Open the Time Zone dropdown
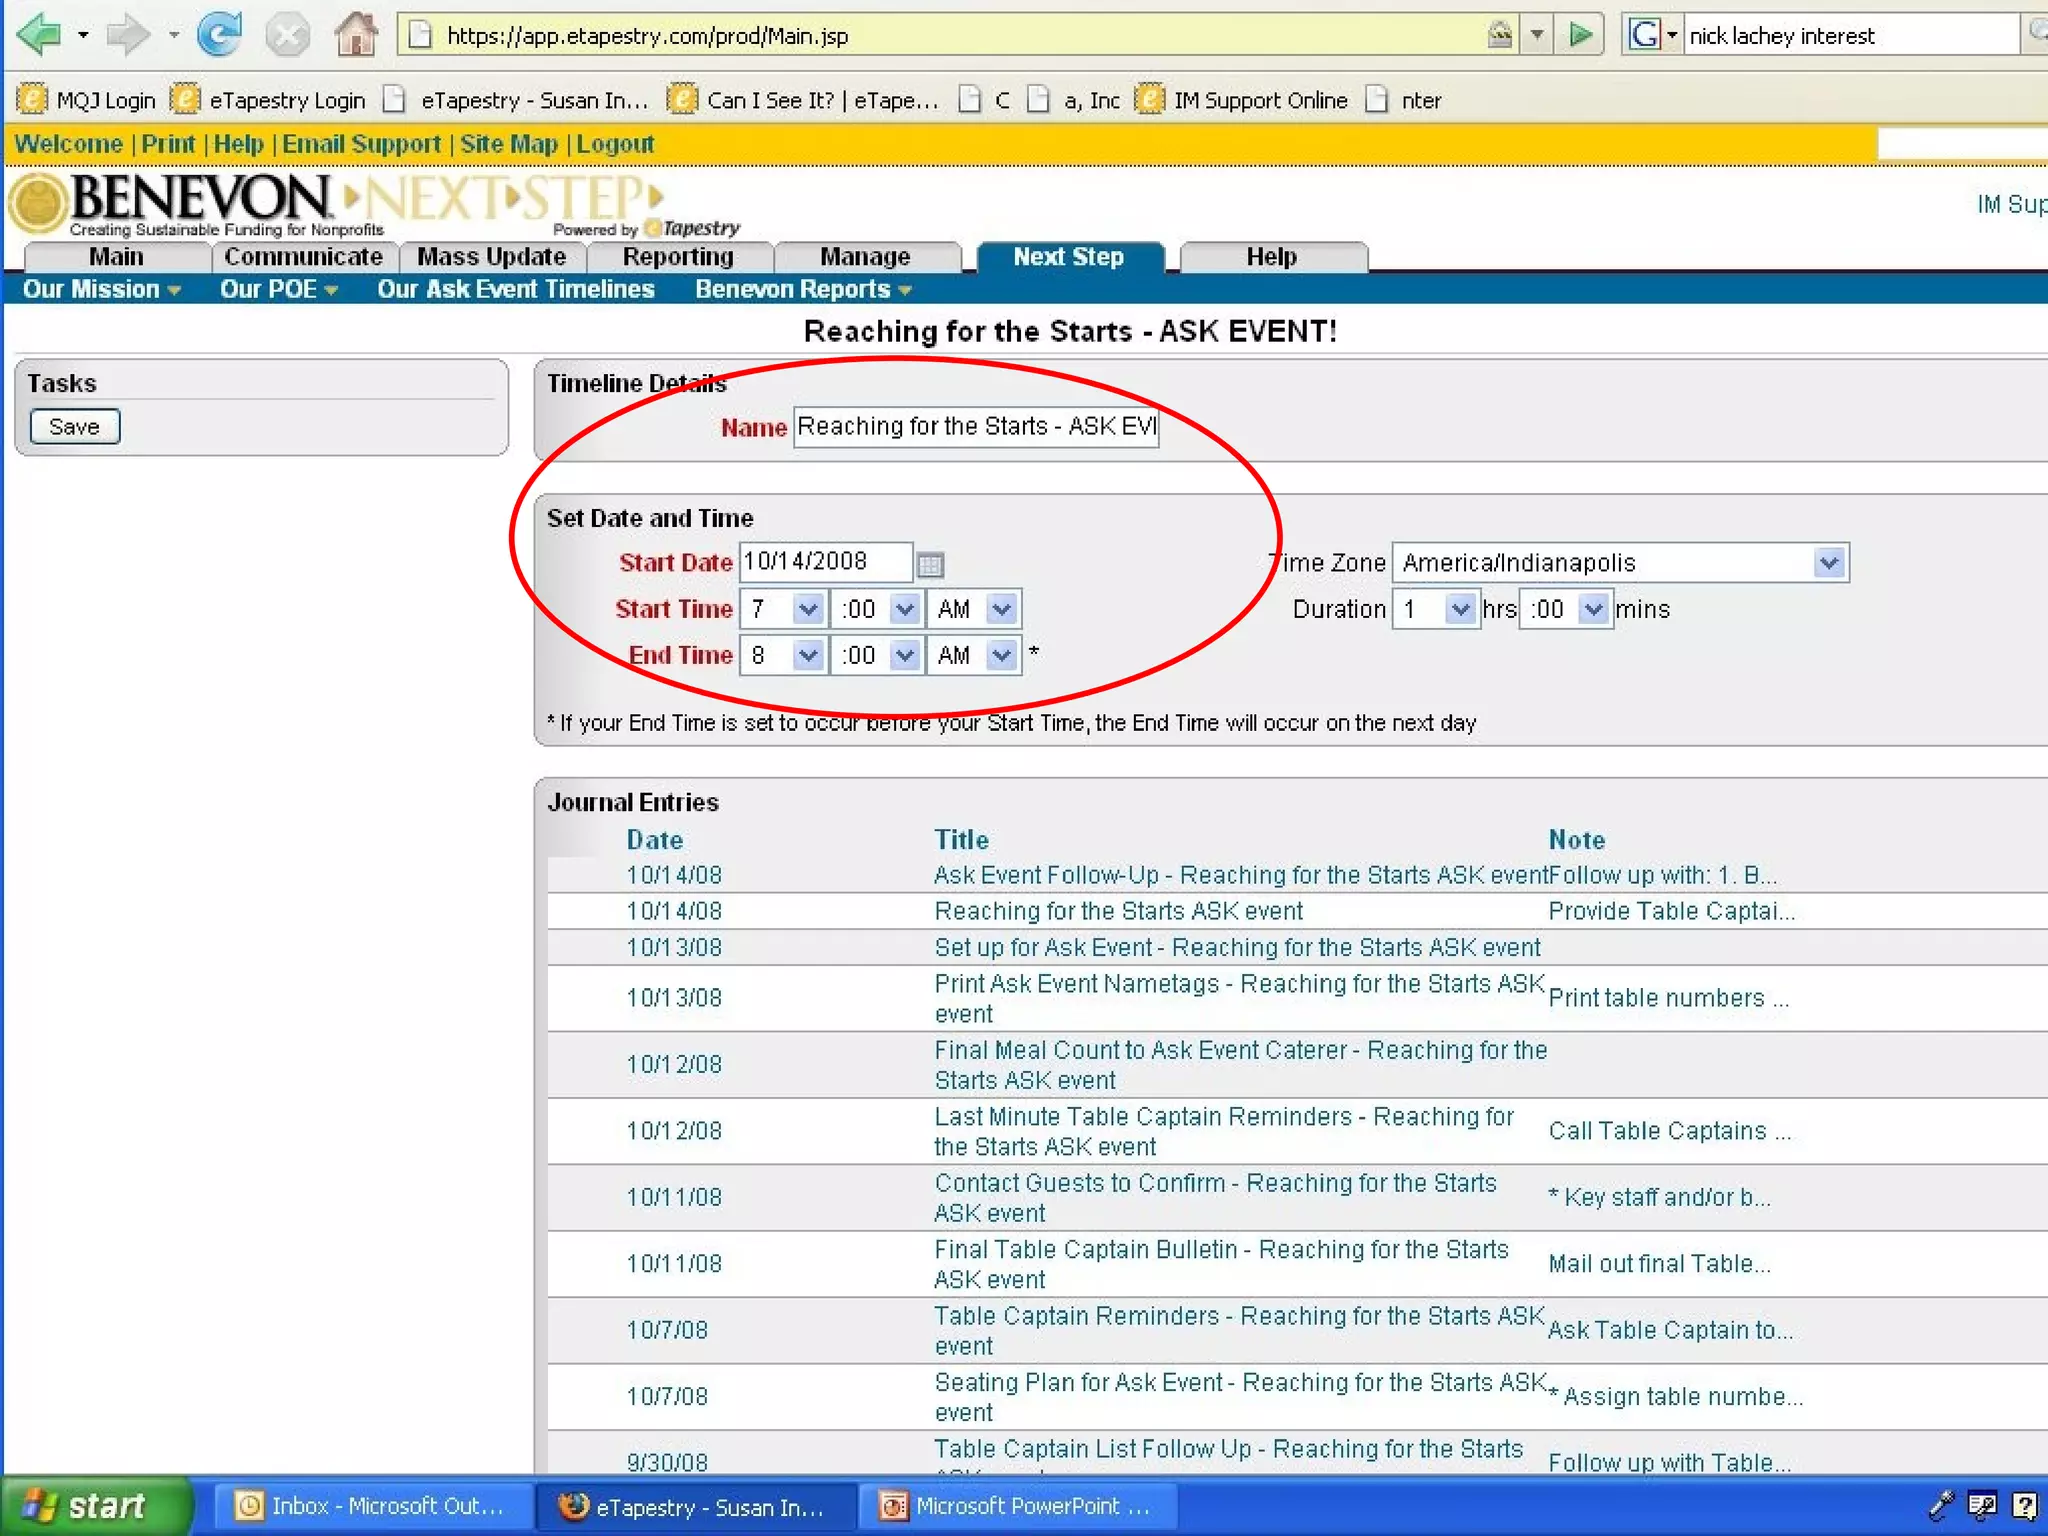Image resolution: width=2048 pixels, height=1536 pixels. click(x=1829, y=563)
